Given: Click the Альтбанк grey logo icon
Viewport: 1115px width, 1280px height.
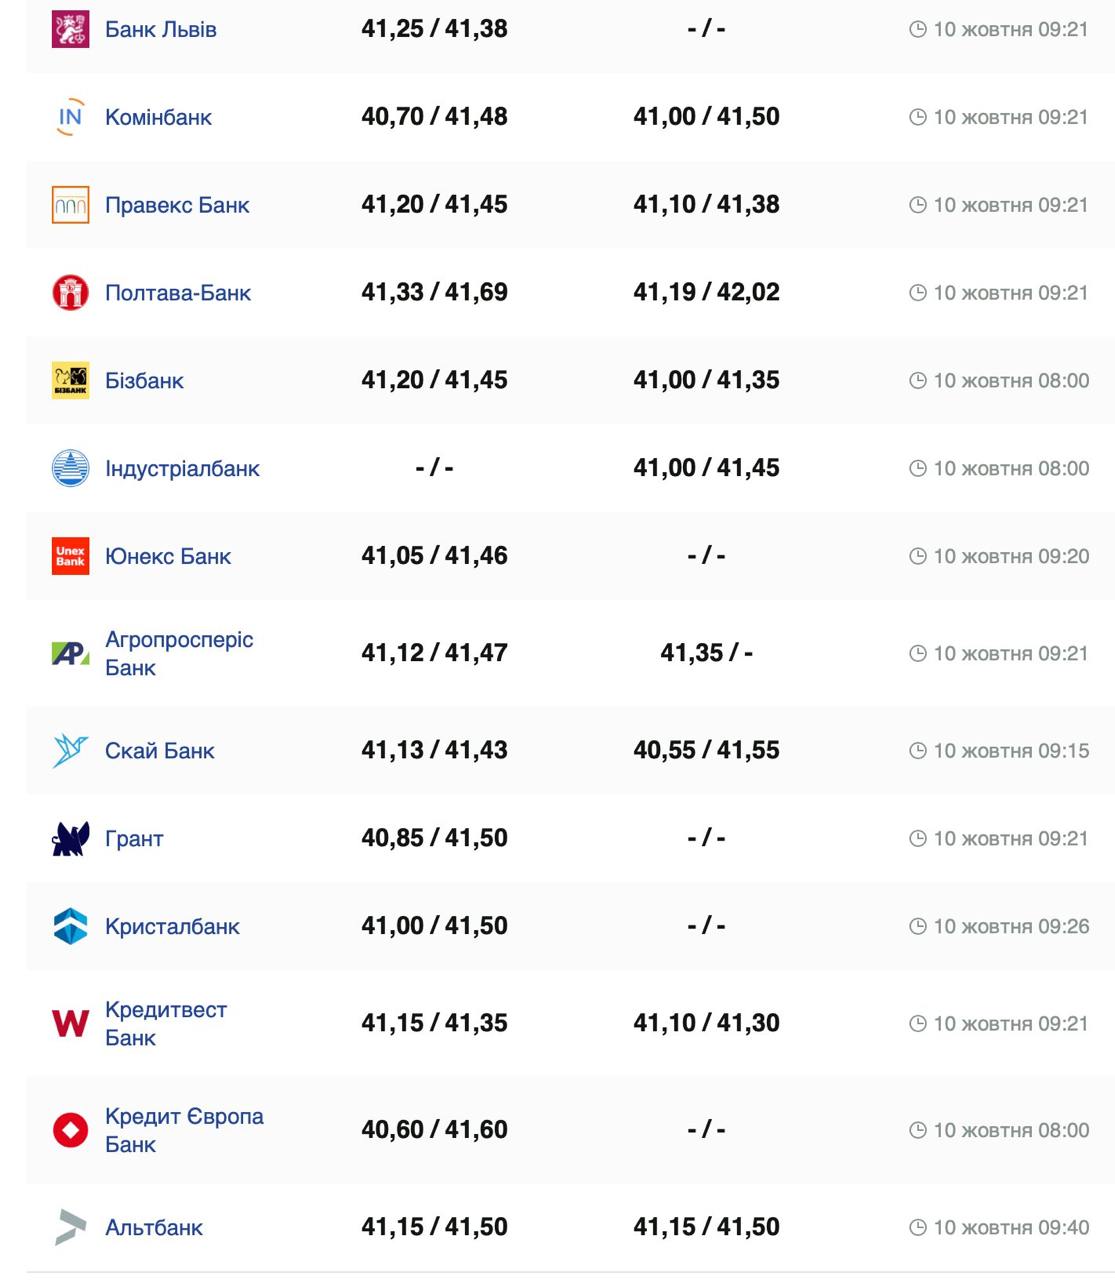Looking at the screenshot, I should [x=70, y=1227].
